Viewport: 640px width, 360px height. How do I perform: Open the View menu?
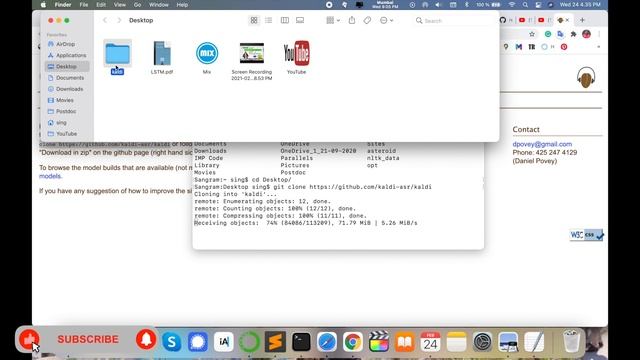120,5
